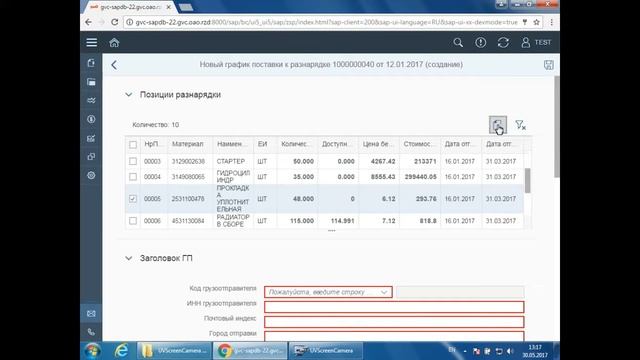The image size is (640, 360).
Task: Open the sidebar gear settings icon
Action: point(91,176)
